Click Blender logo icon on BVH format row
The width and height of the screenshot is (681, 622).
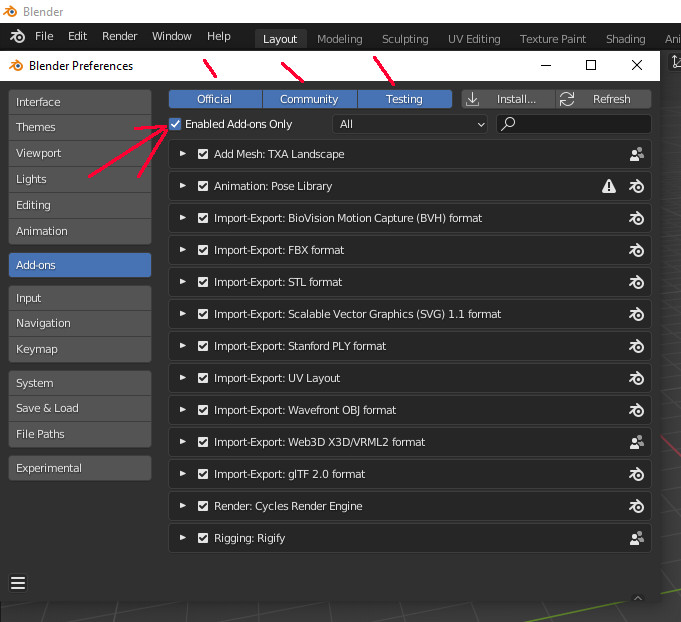pos(637,218)
